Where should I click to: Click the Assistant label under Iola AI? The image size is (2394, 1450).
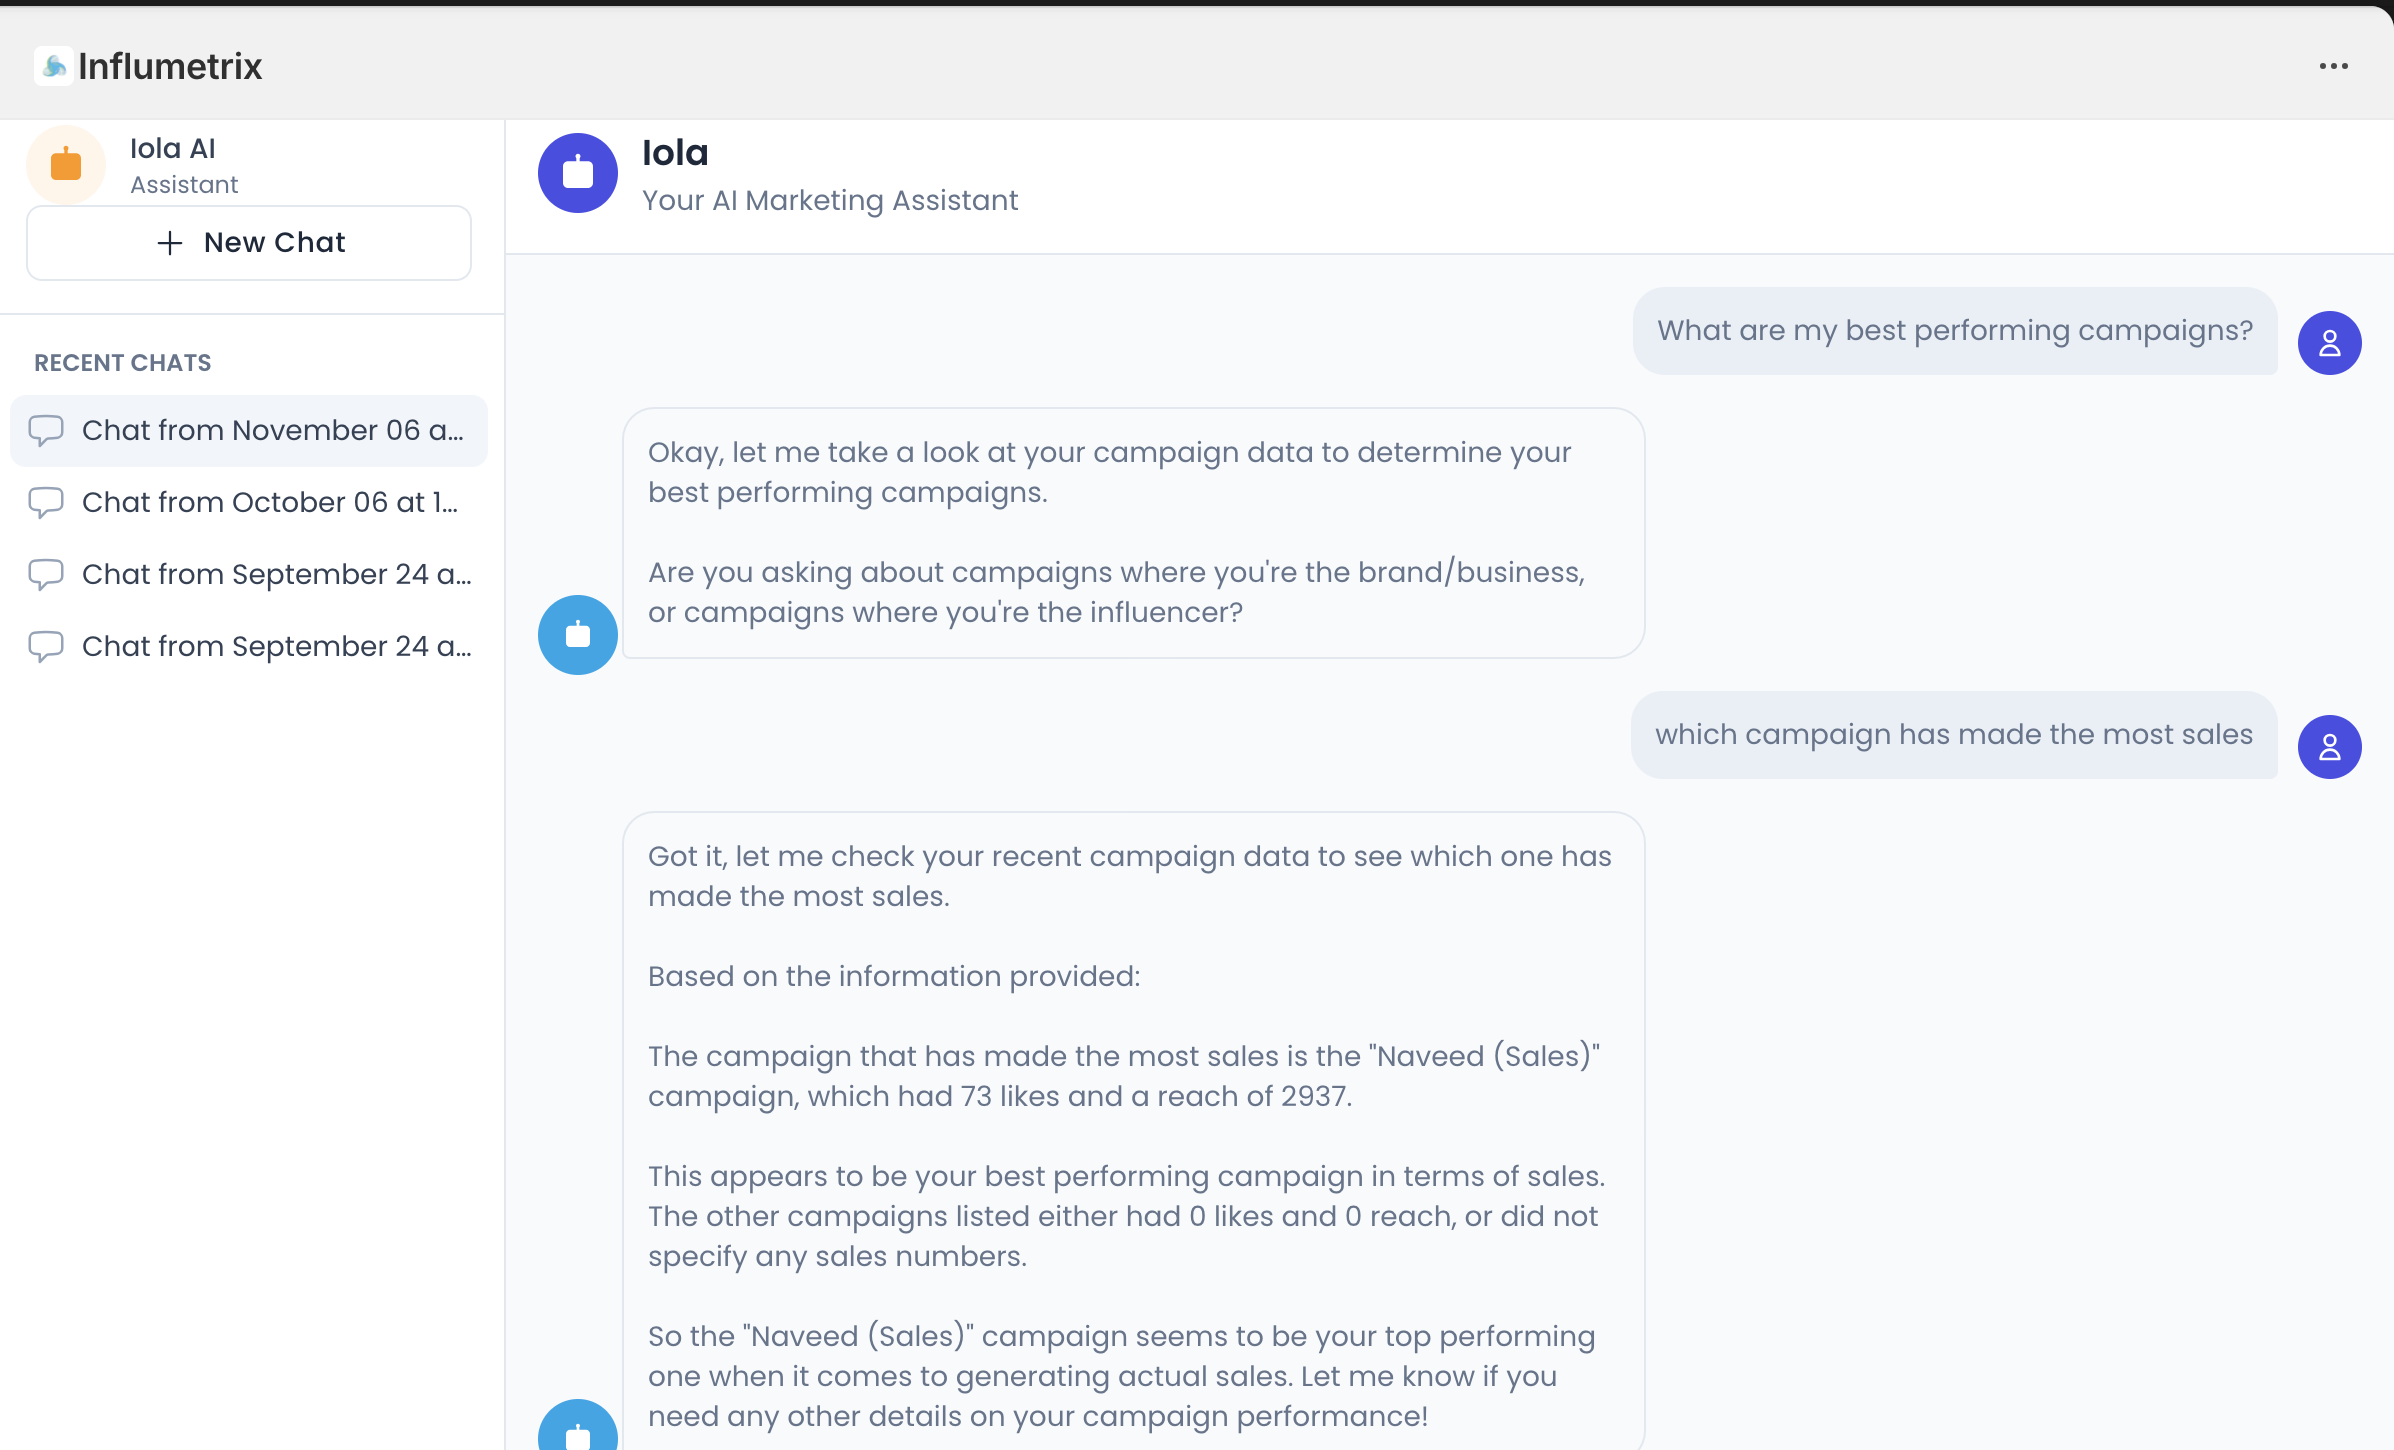[x=184, y=184]
